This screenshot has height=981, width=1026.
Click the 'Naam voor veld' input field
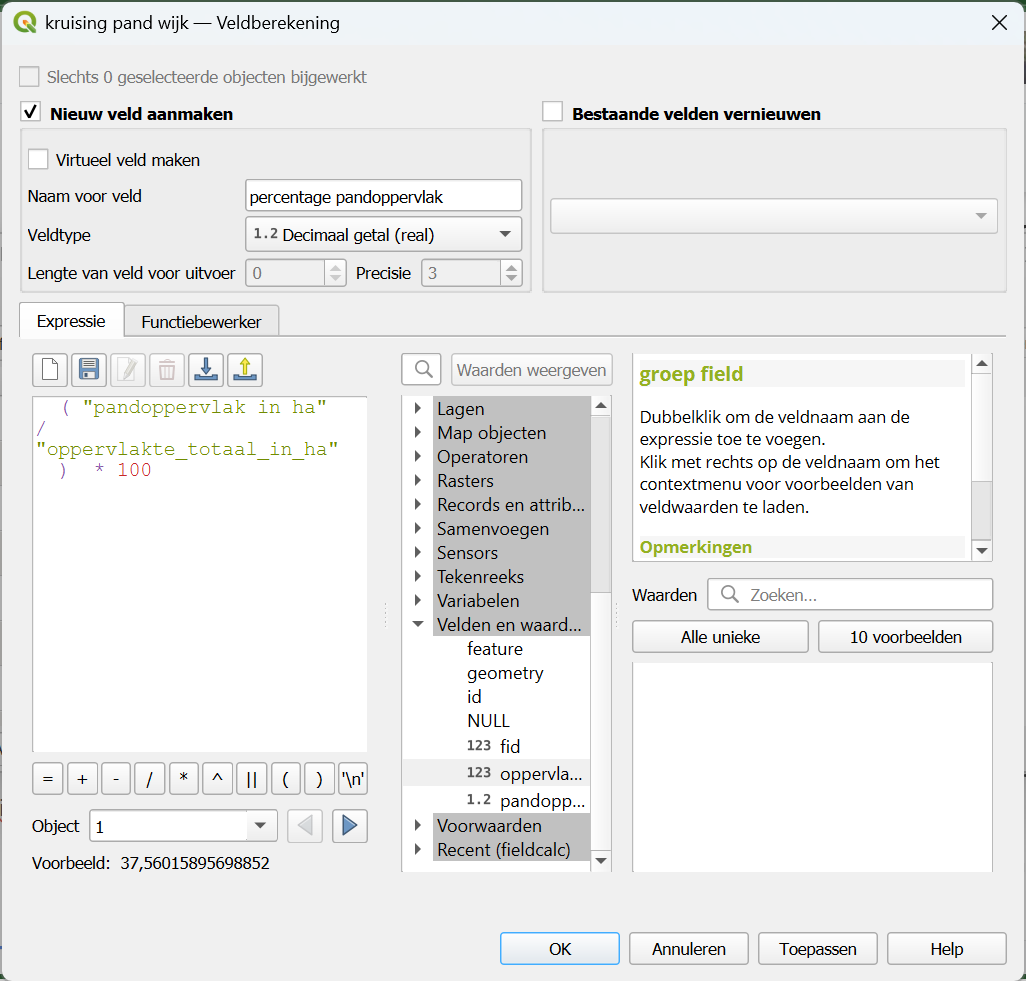click(383, 197)
